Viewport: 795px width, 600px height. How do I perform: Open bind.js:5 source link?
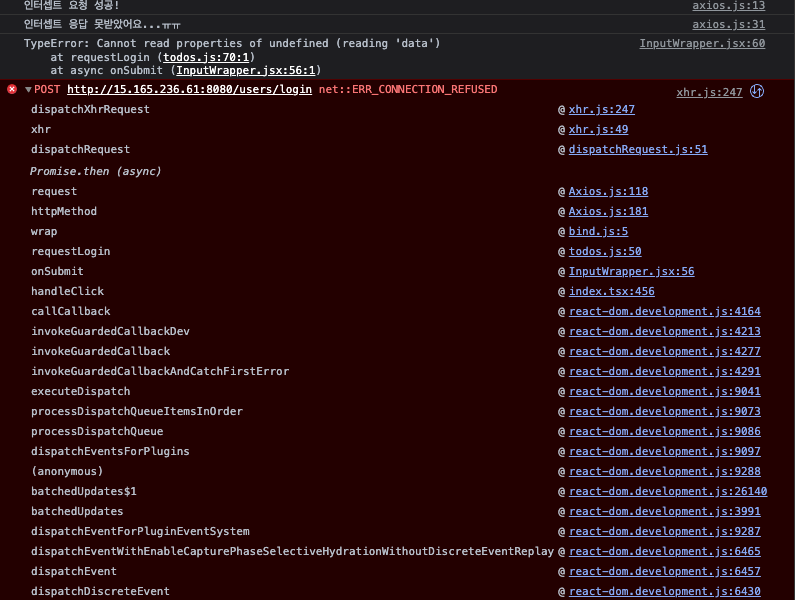pyautogui.click(x=598, y=231)
